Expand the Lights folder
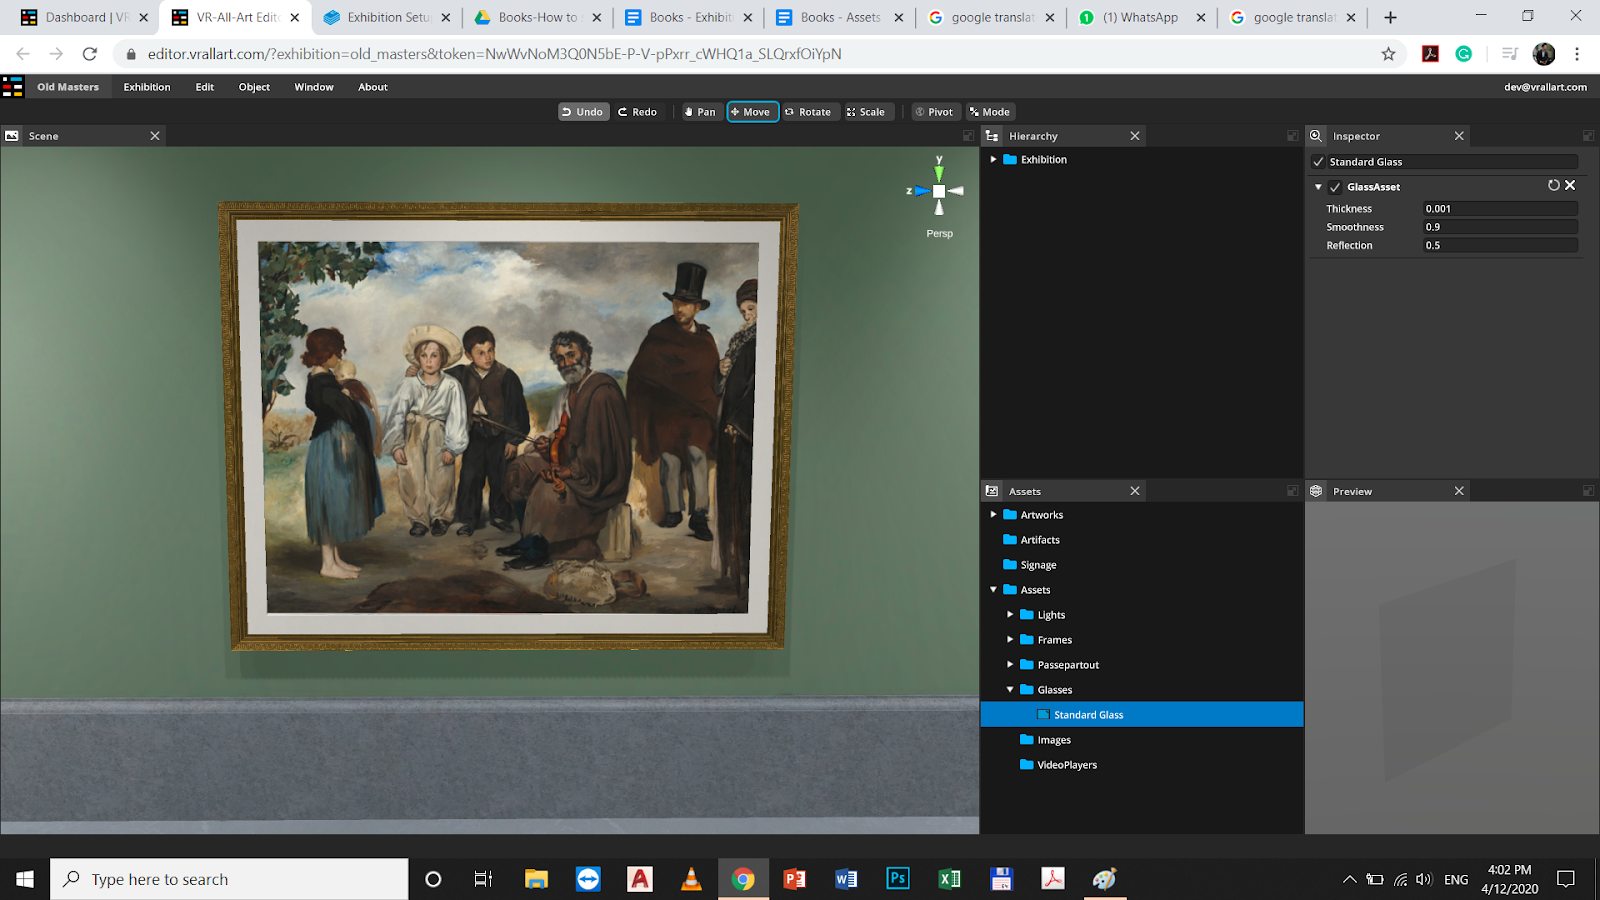Viewport: 1600px width, 900px height. click(1010, 615)
